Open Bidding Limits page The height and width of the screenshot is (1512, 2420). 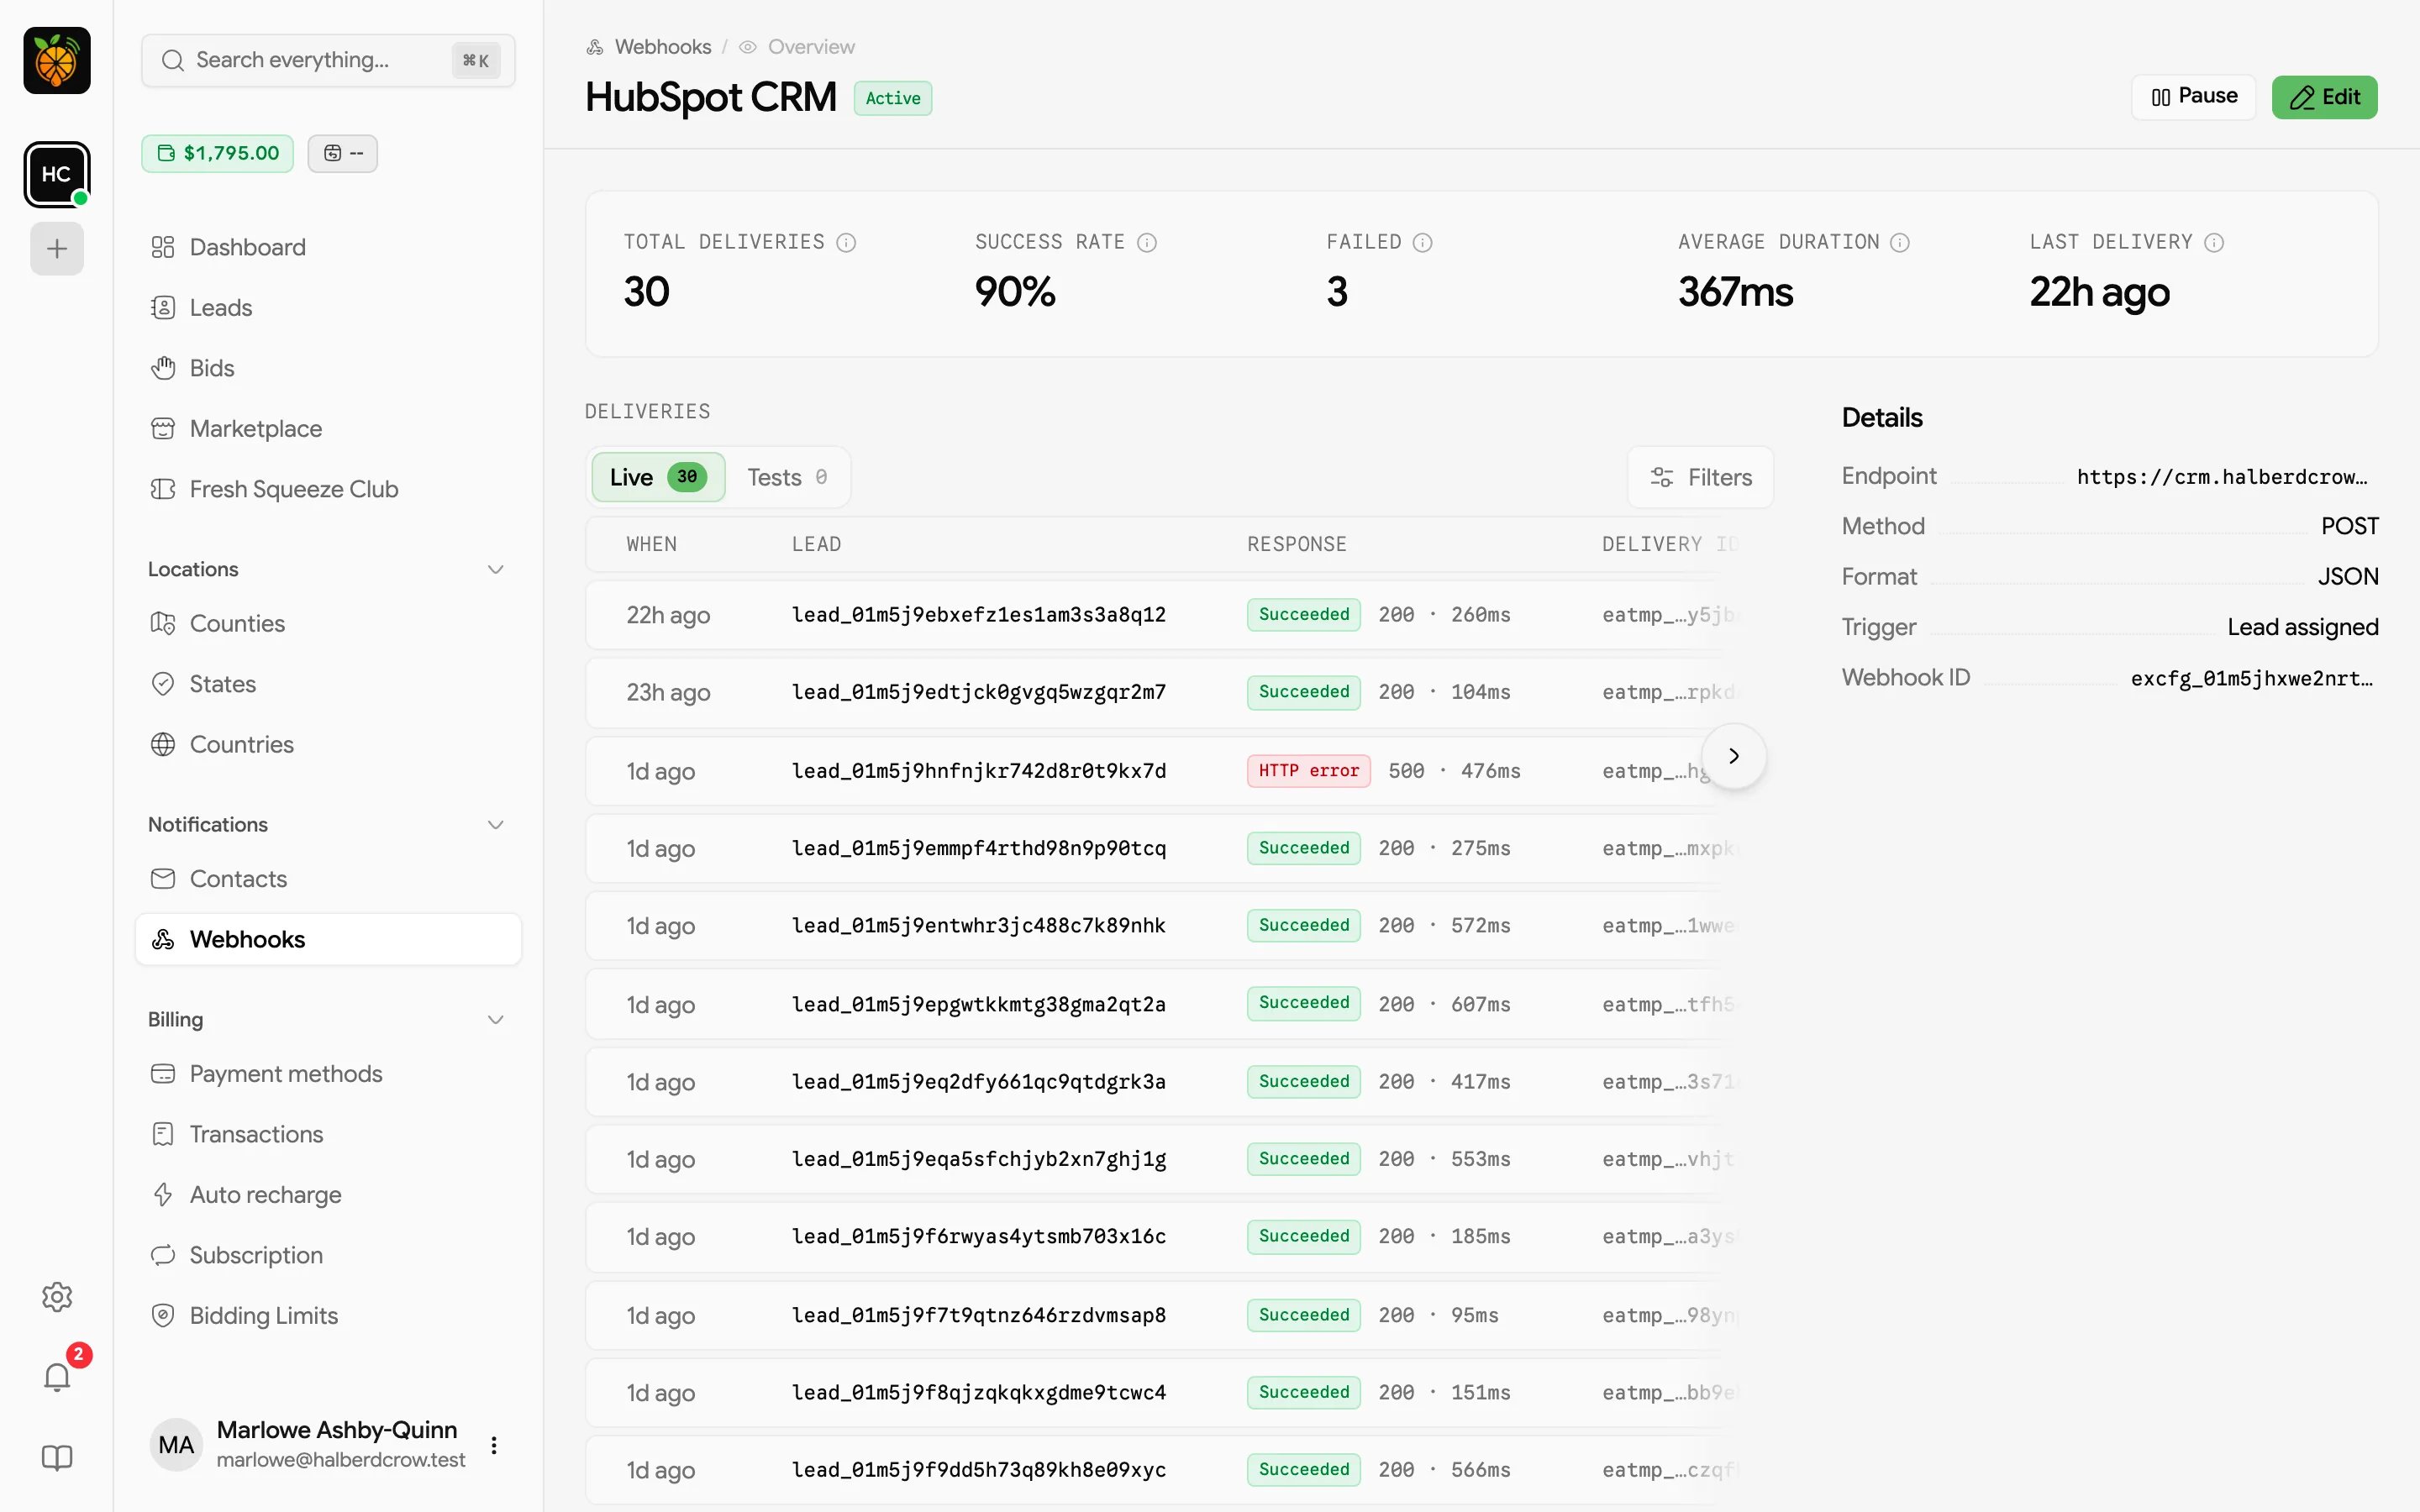tap(328, 1315)
